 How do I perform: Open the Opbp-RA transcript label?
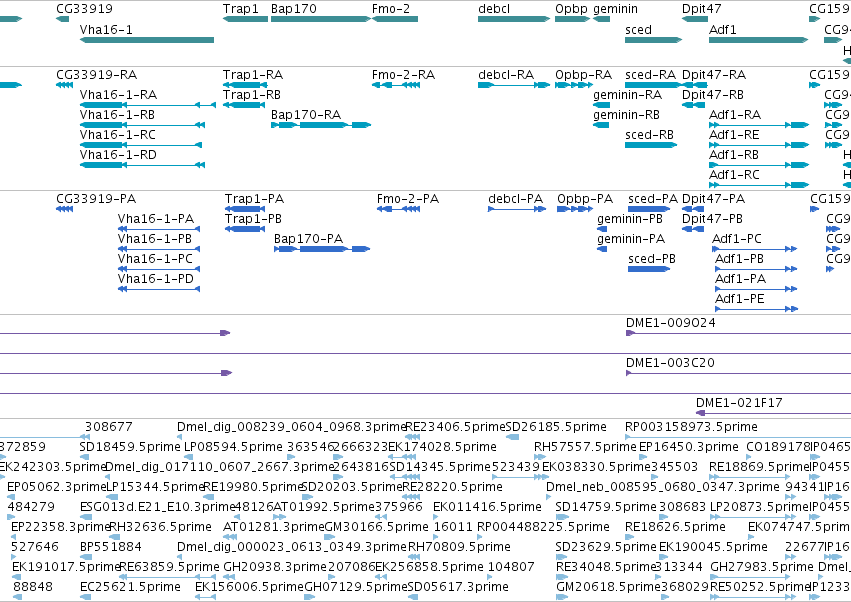(583, 74)
